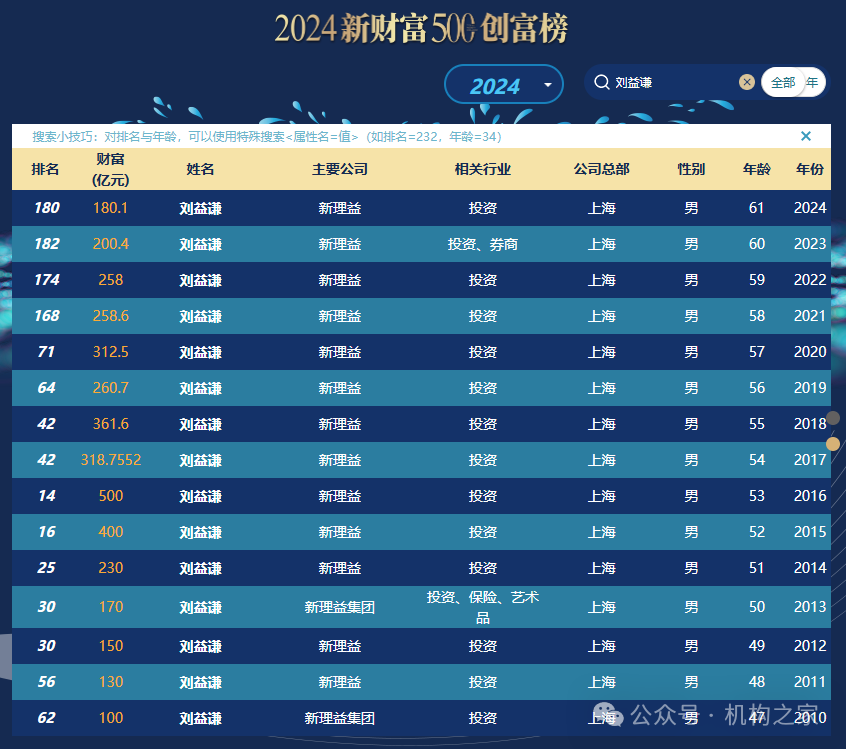Screen dimensions: 846x749
Task: Select the 年 toggle option
Action: pyautogui.click(x=812, y=83)
